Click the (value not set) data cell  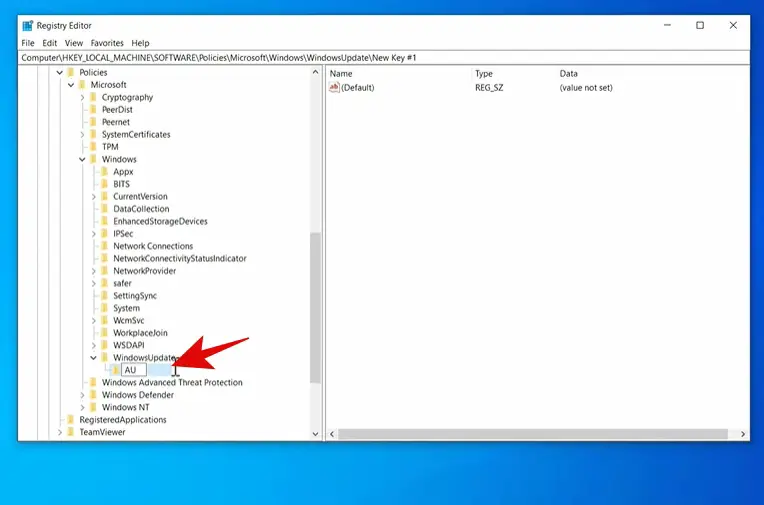586,88
